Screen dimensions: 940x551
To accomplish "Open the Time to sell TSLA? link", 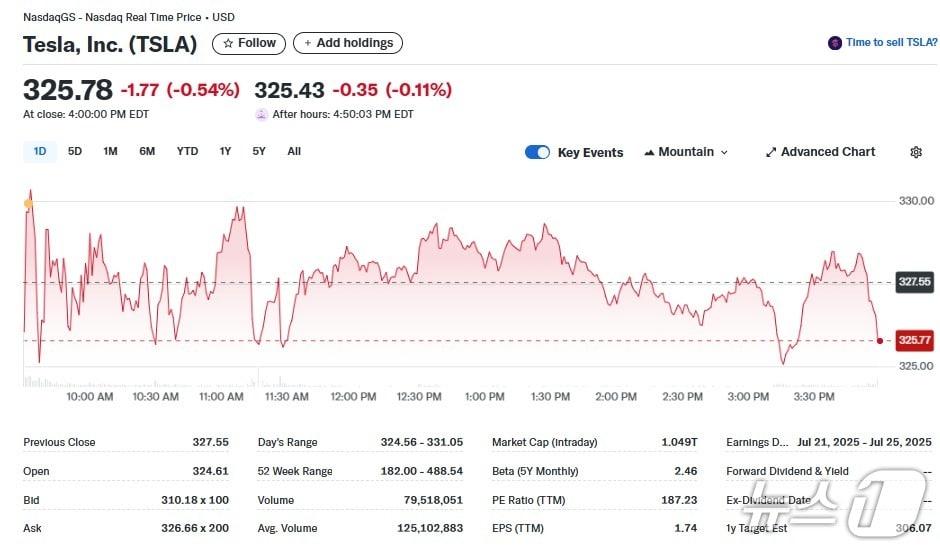I will click(891, 43).
